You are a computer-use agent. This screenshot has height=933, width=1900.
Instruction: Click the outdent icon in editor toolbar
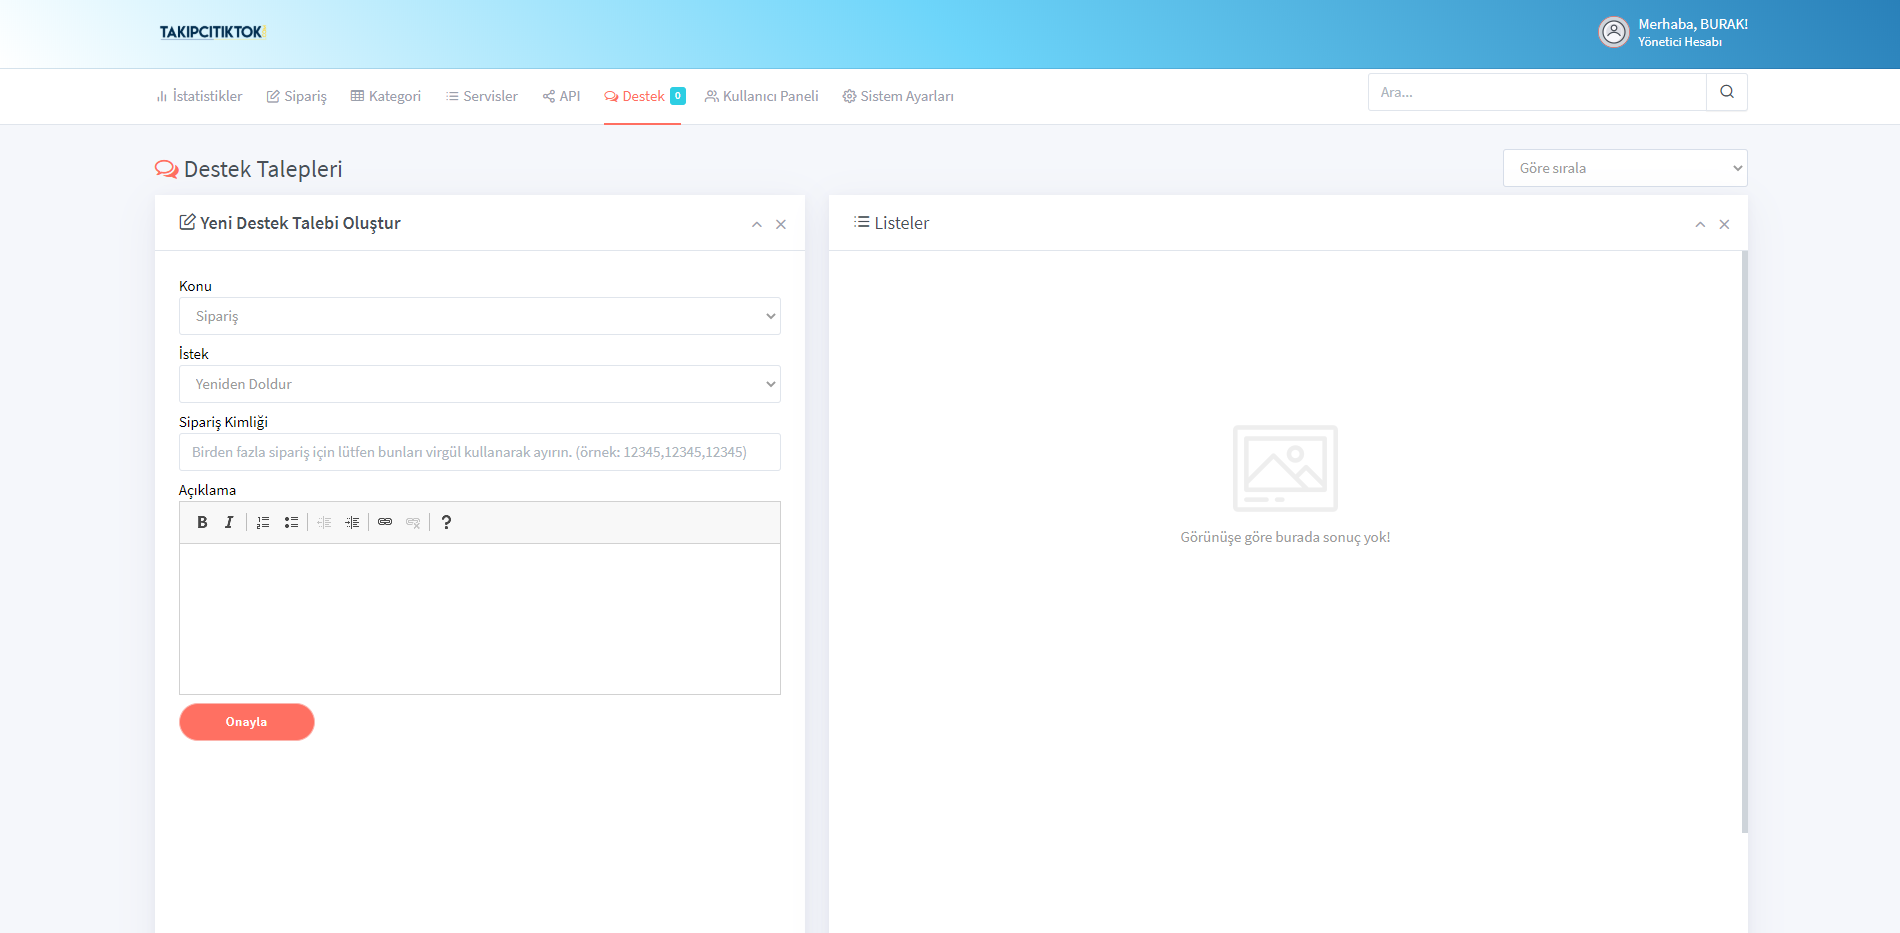click(324, 522)
